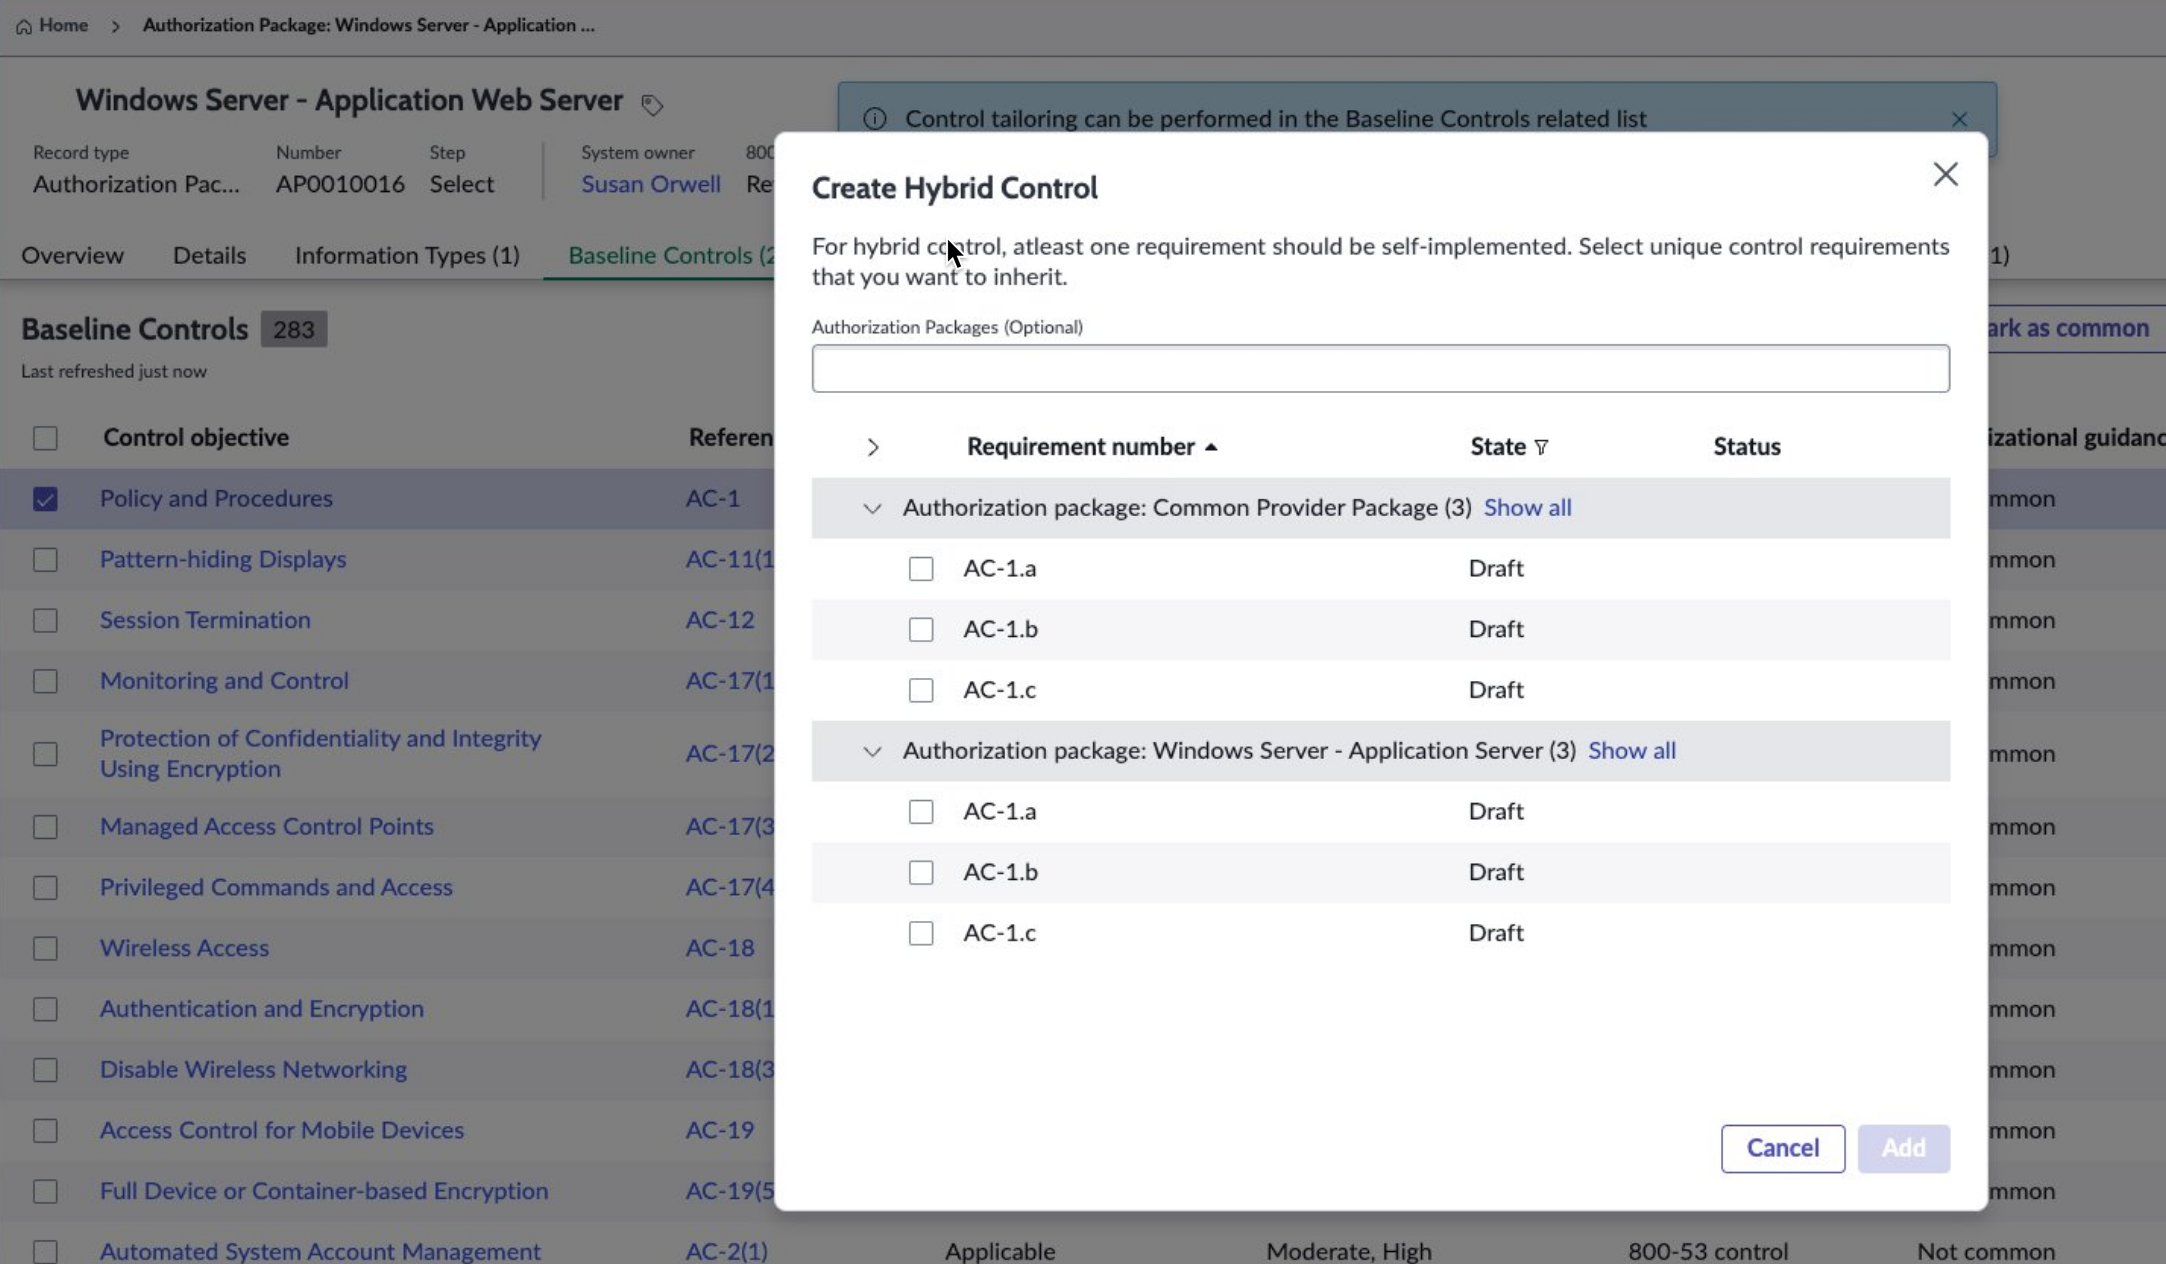2166x1264 pixels.
Task: Open the Policy and Procedures control
Action: pyautogui.click(x=216, y=498)
